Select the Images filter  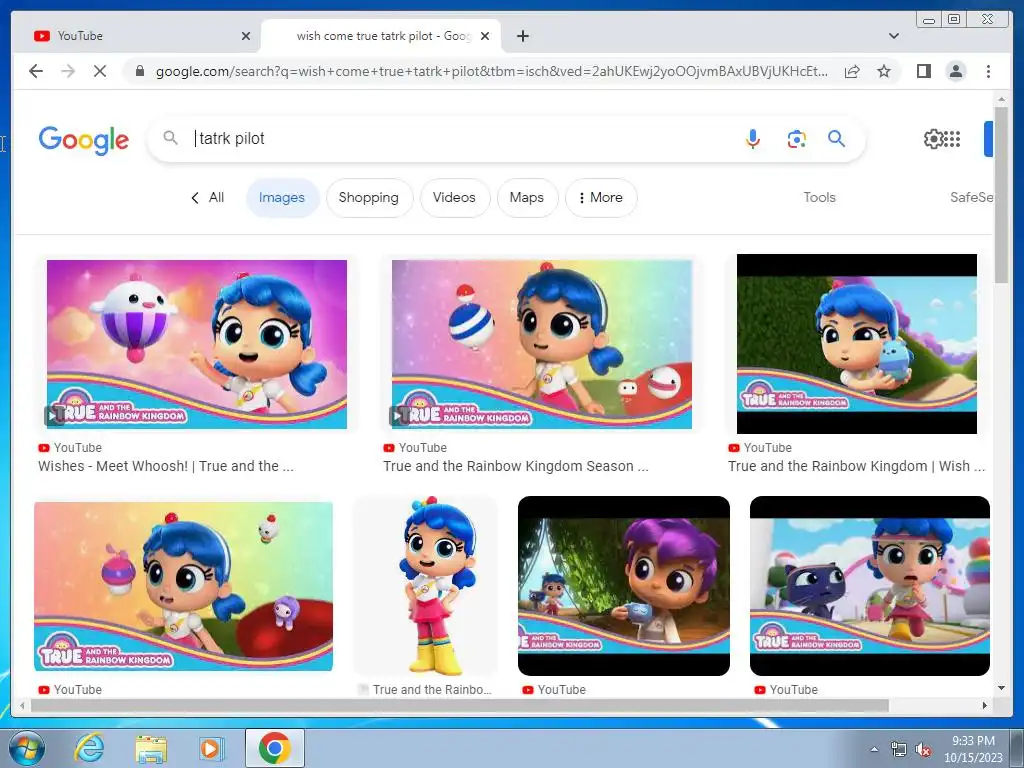[x=282, y=197]
